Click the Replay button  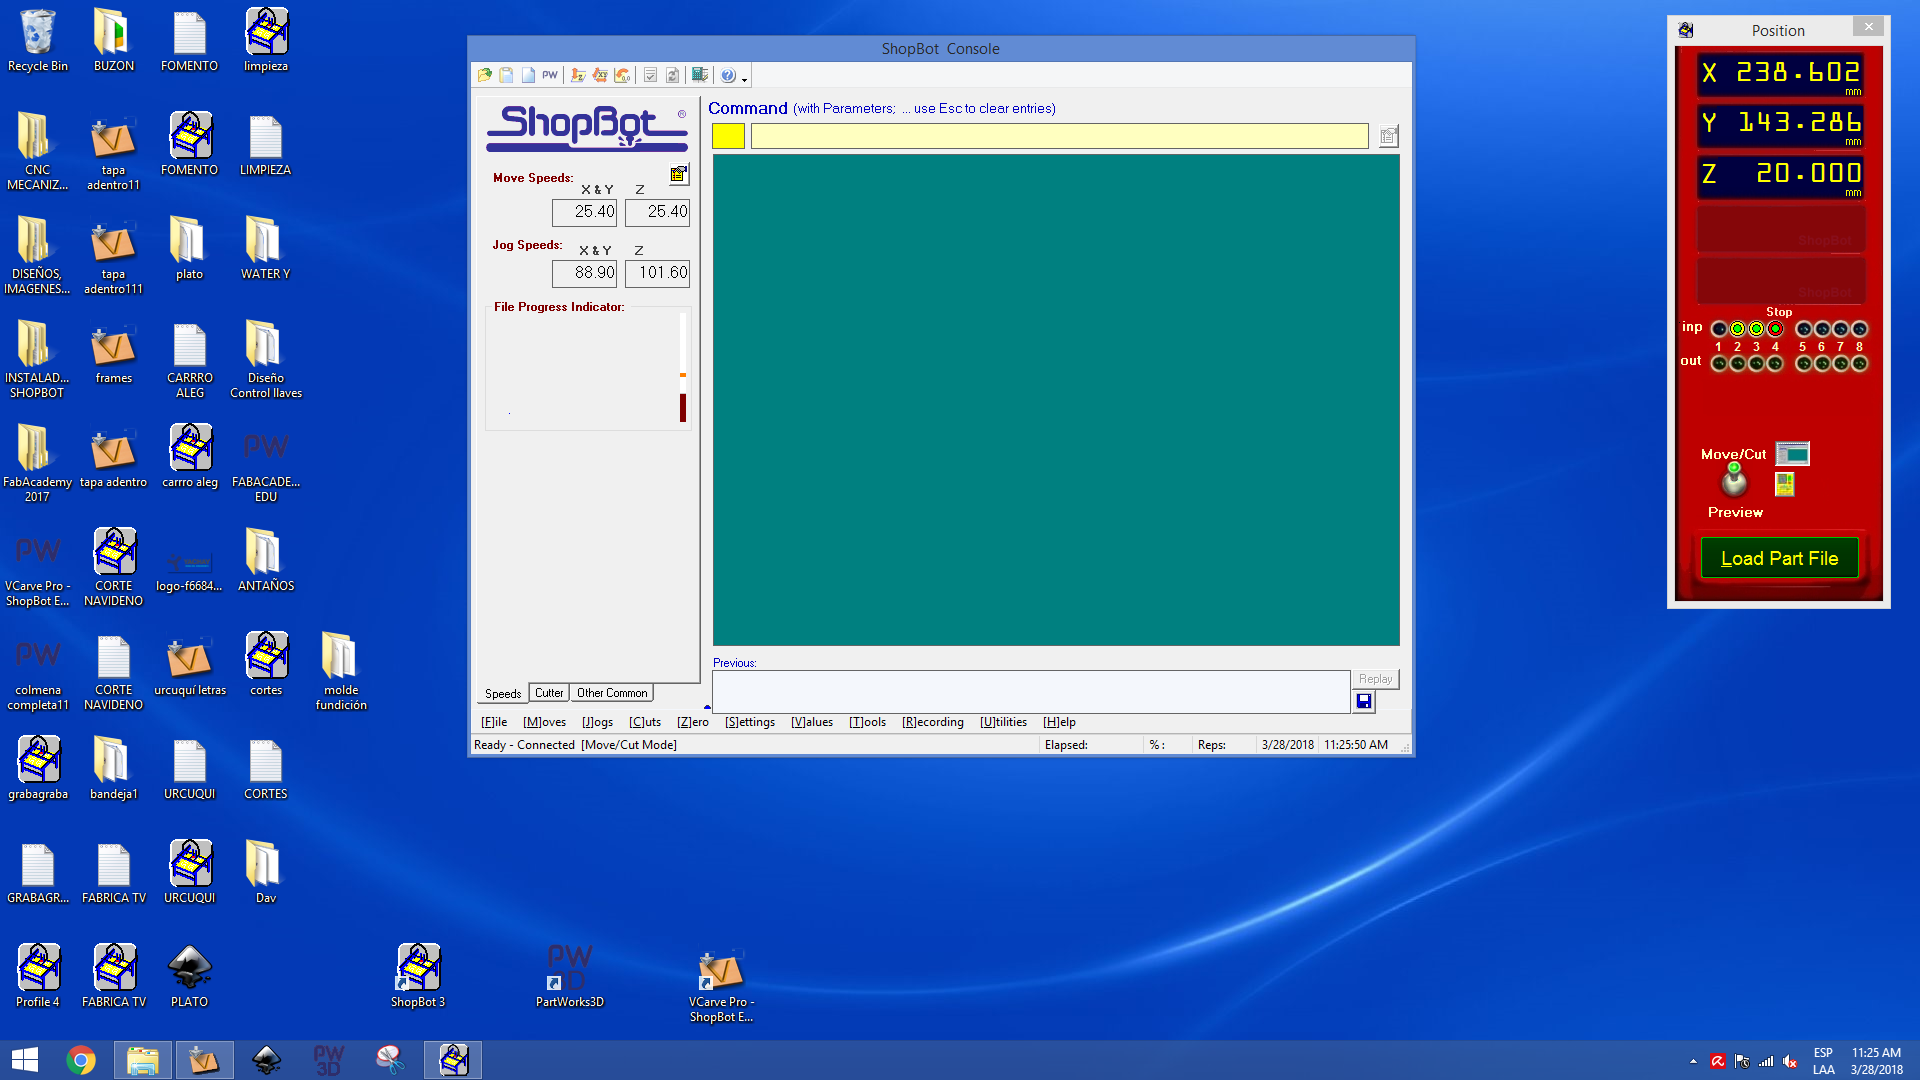1375,679
